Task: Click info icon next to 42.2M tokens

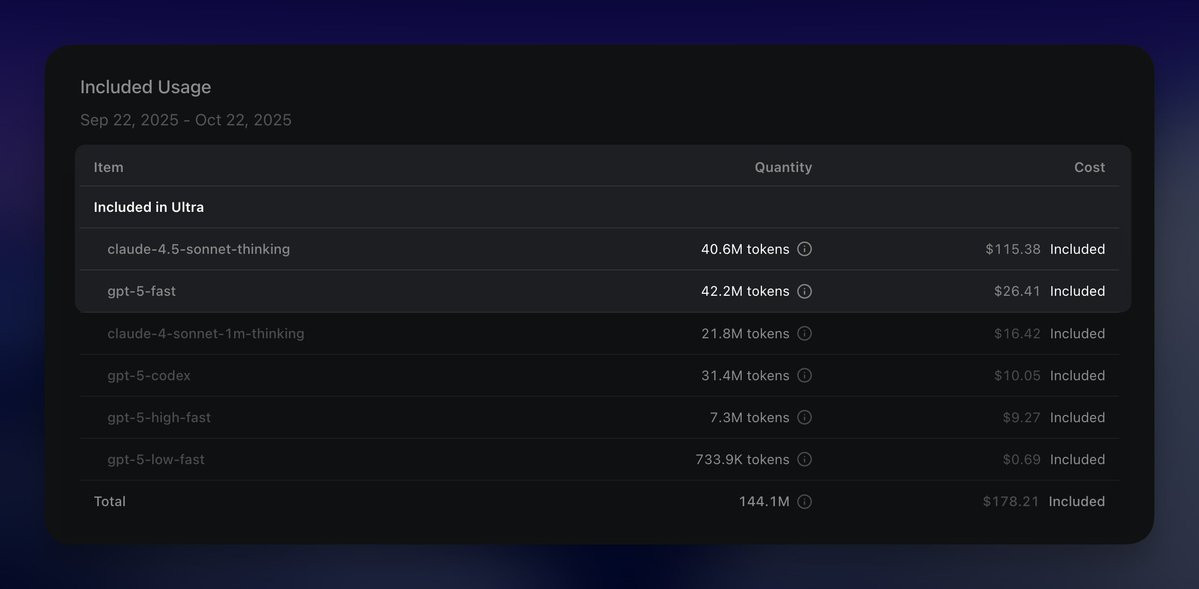Action: [804, 291]
